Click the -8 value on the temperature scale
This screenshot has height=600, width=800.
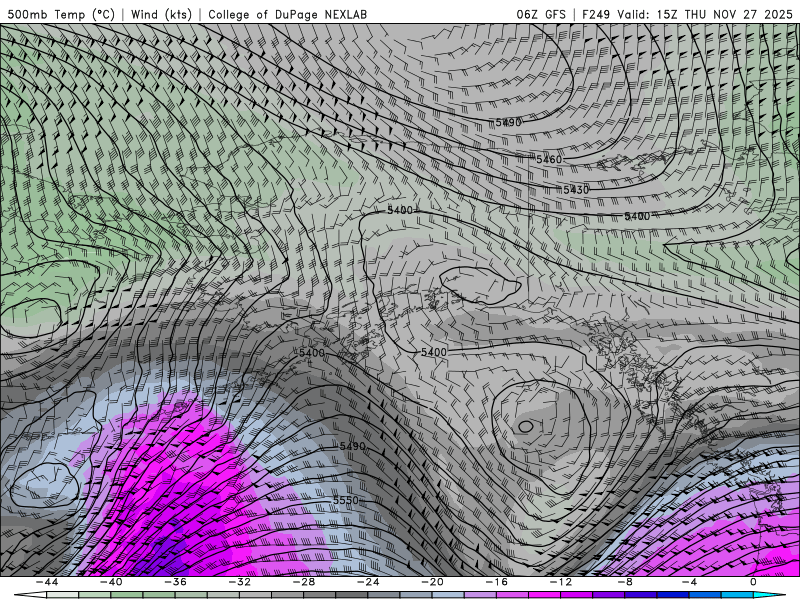[626, 582]
